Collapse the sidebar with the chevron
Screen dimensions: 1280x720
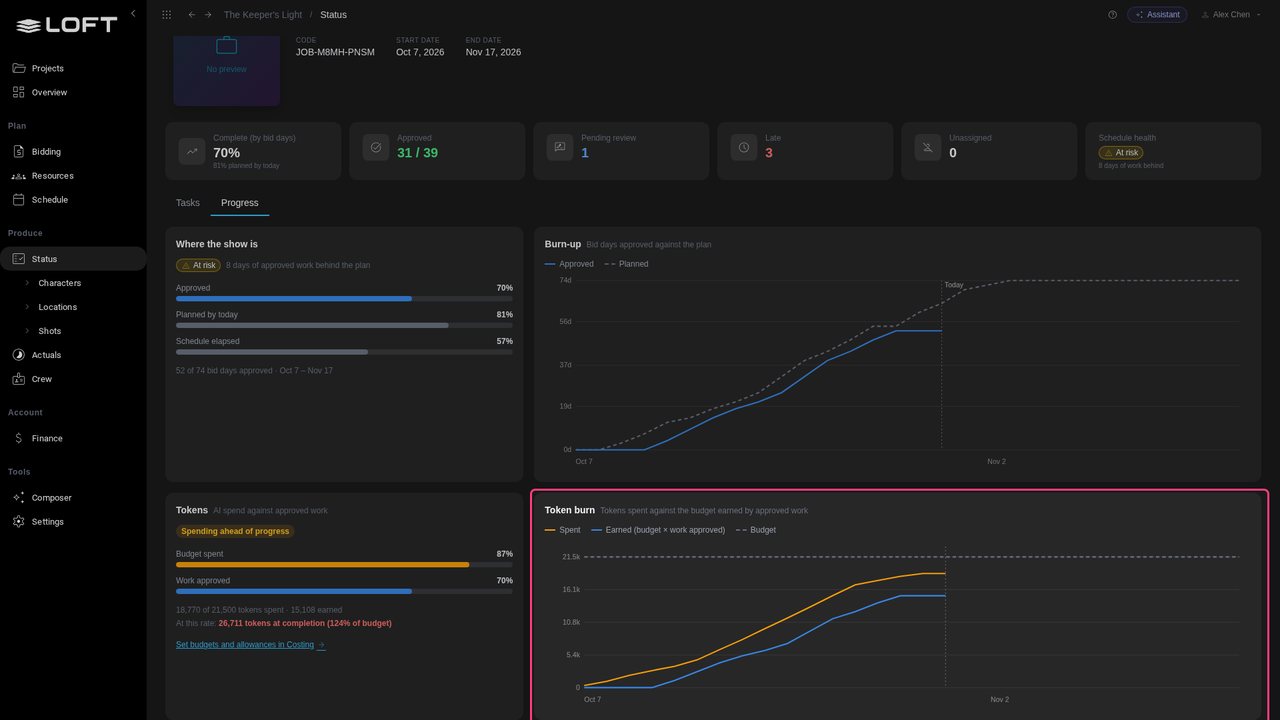133,14
